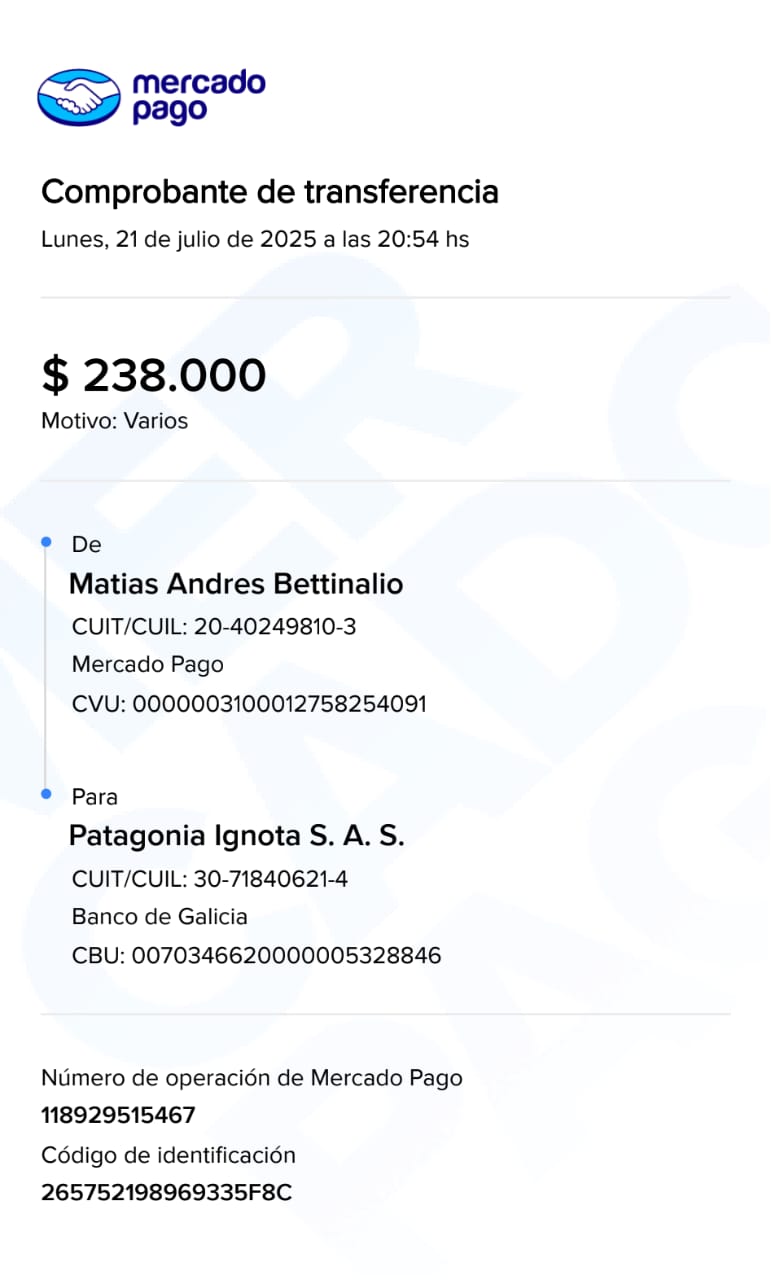This screenshot has width=771, height=1280.
Task: Click the blue dot beside De
Action: coord(46,541)
